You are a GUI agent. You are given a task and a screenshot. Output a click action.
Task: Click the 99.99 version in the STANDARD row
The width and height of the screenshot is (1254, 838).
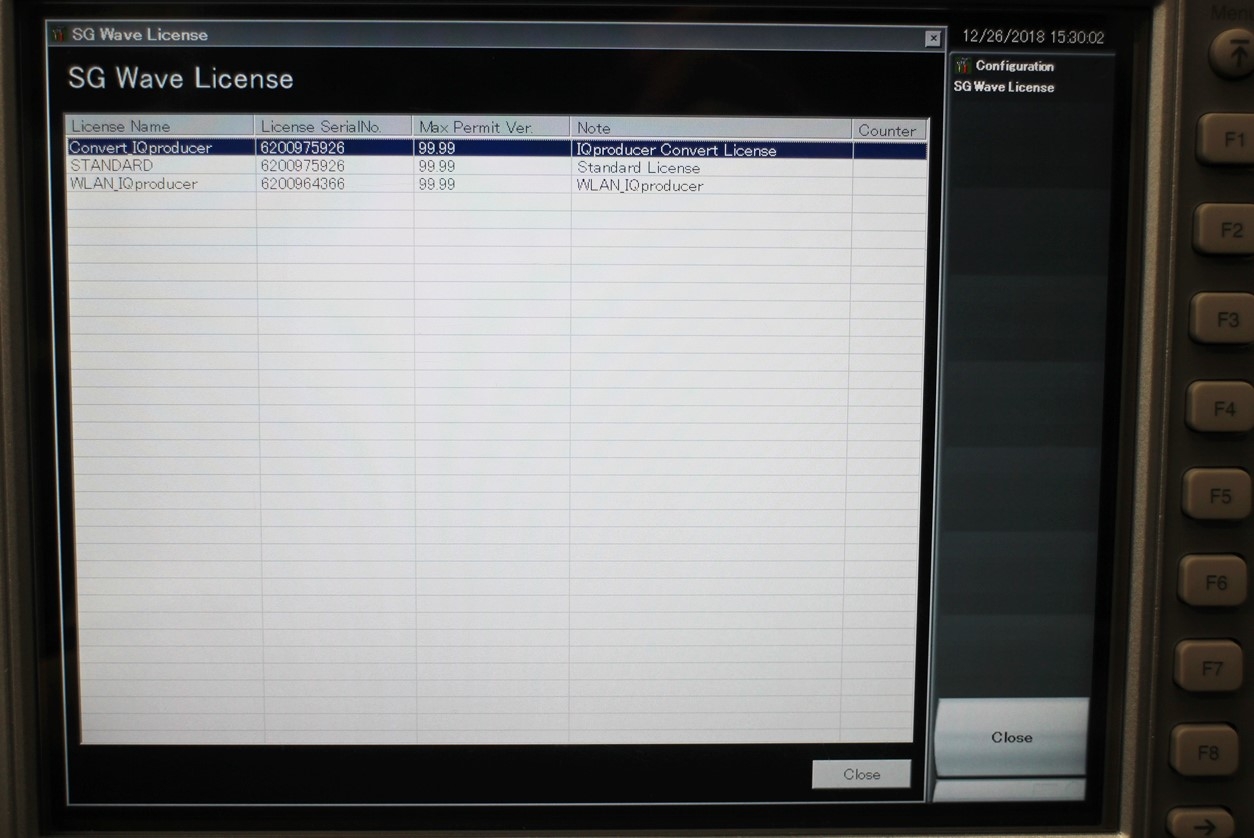click(437, 166)
